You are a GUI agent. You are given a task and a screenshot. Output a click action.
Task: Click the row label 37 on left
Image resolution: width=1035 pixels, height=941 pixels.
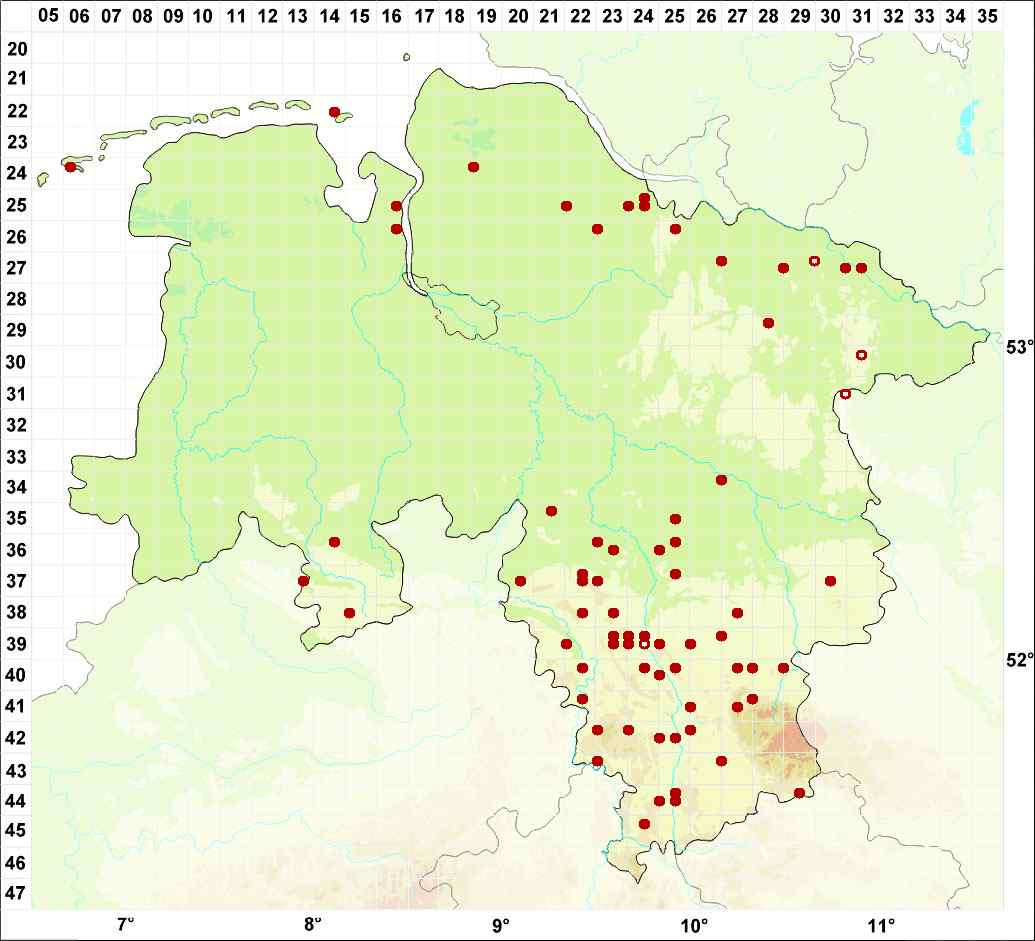pyautogui.click(x=17, y=581)
